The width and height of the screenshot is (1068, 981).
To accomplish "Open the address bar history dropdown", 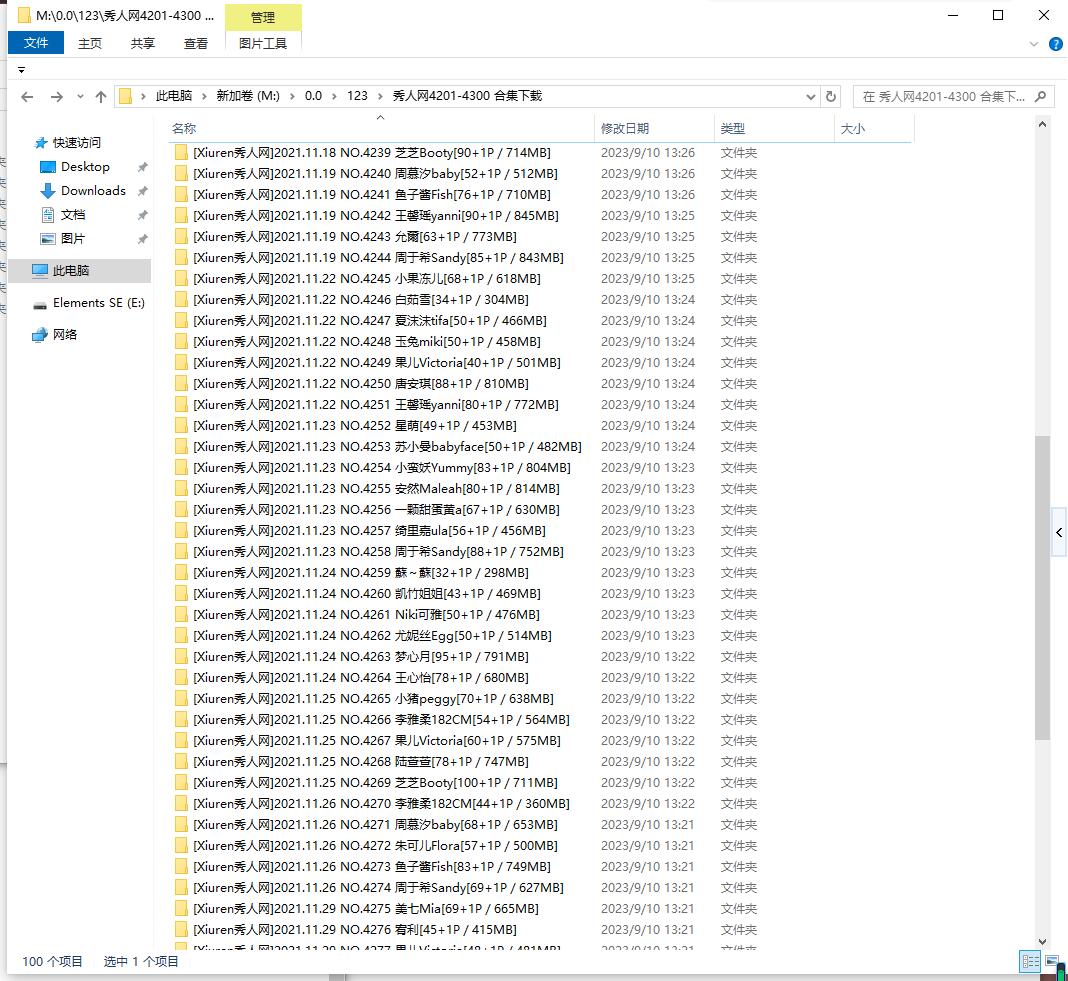I will [810, 97].
